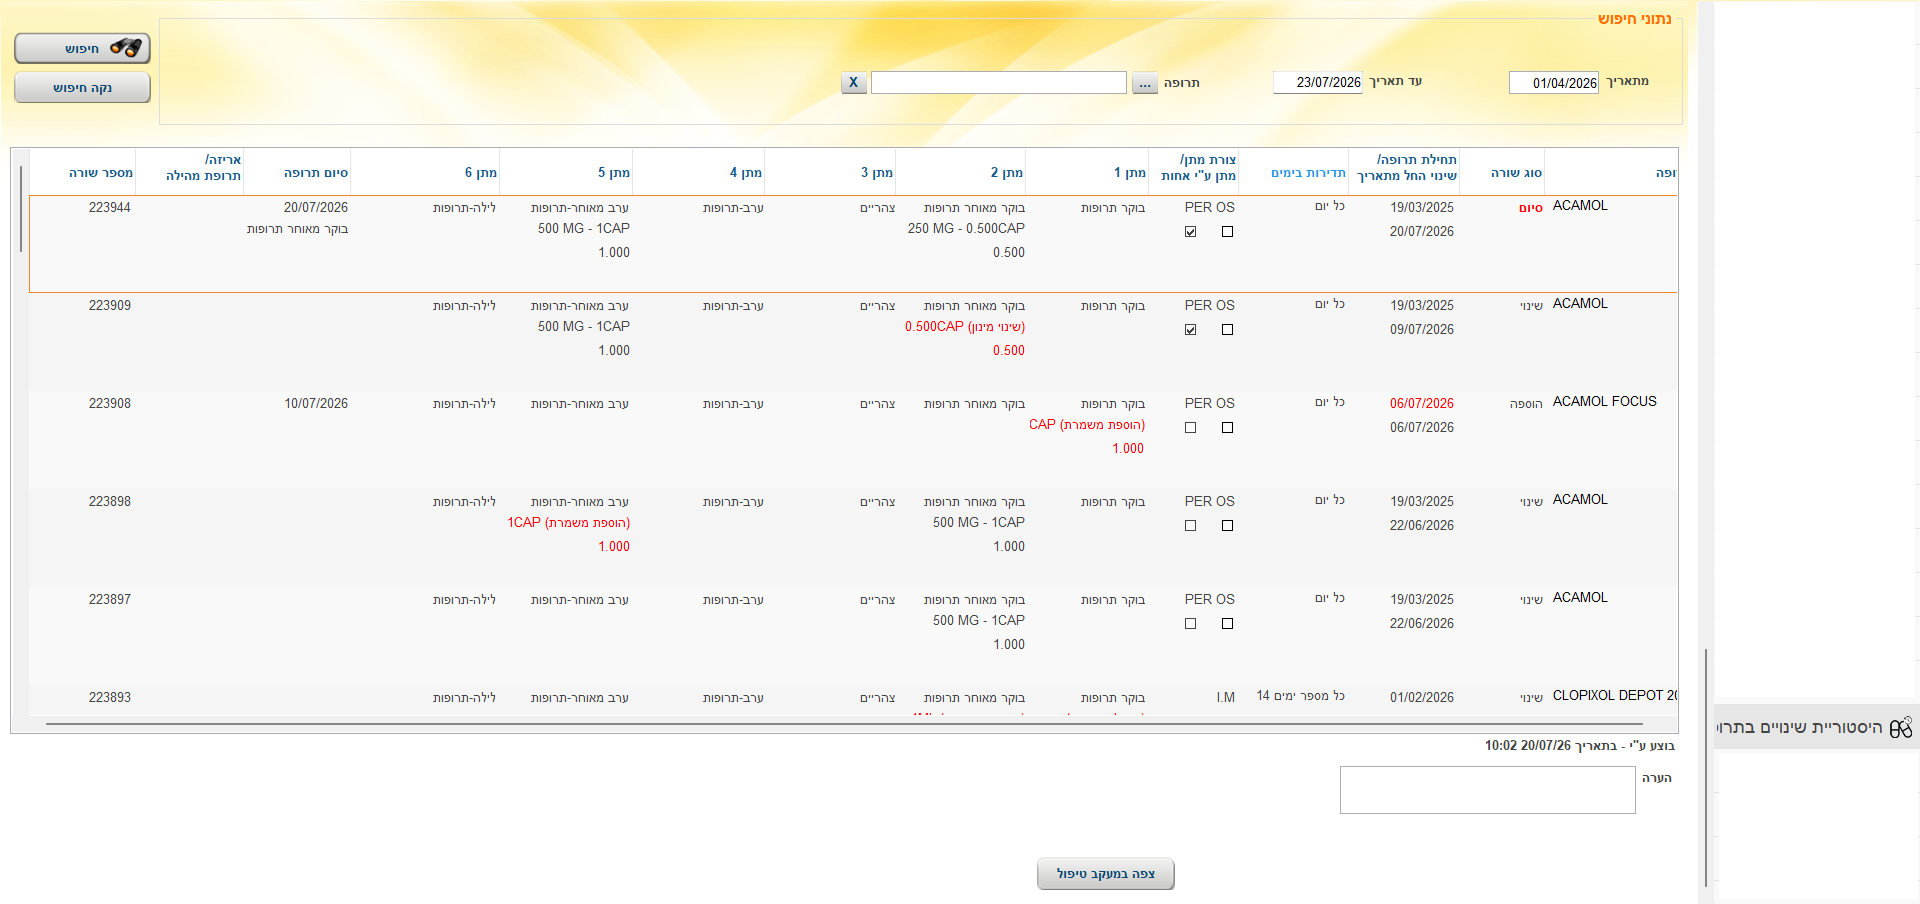The height and width of the screenshot is (904, 1920).
Task: Select row number 223893
Action: coord(110,698)
